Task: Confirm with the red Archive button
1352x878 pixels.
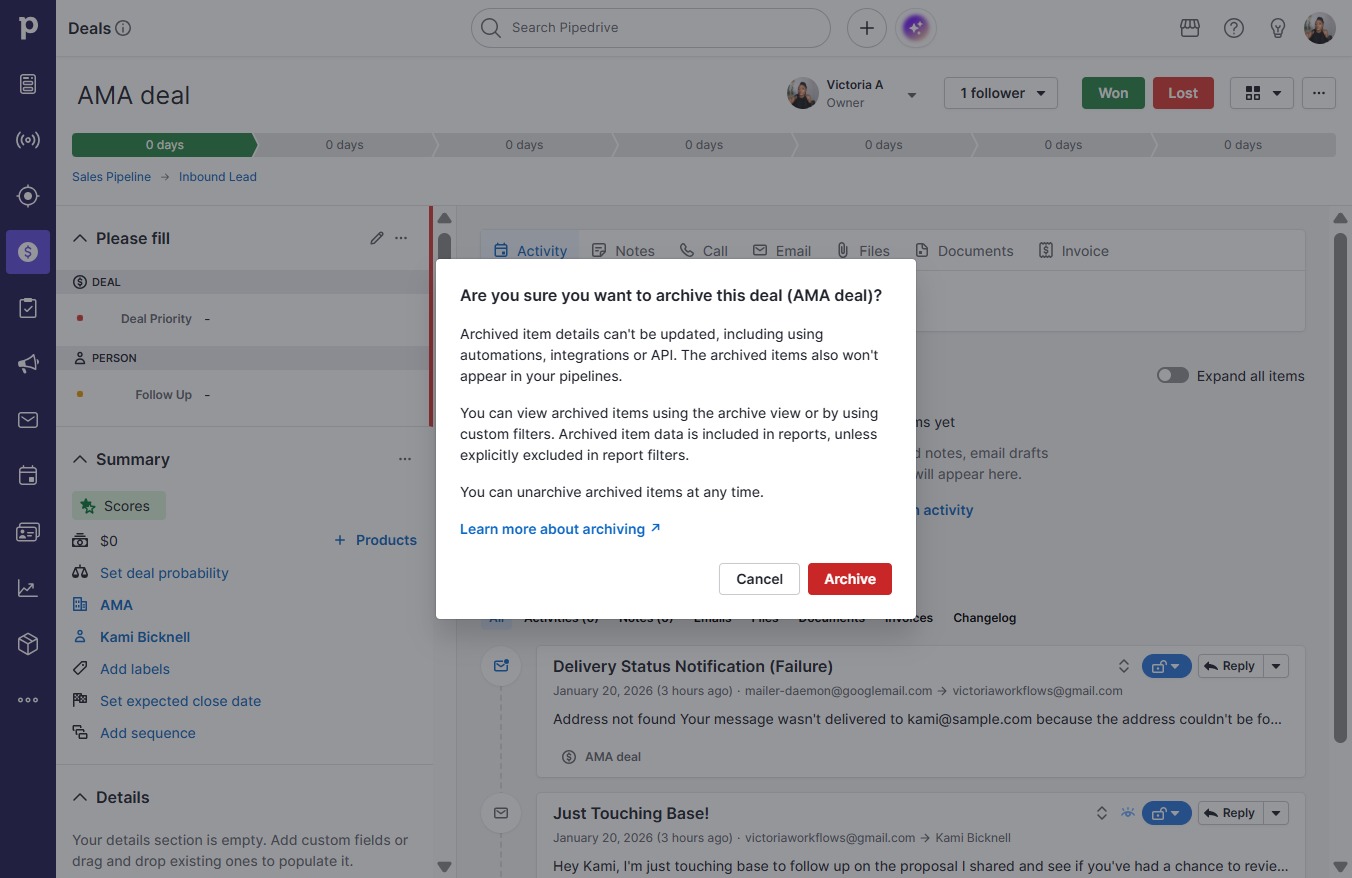Action: (x=850, y=579)
